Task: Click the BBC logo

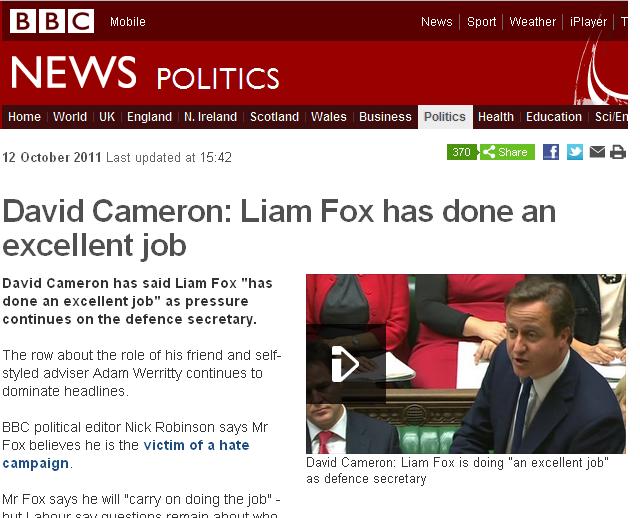Action: (52, 21)
